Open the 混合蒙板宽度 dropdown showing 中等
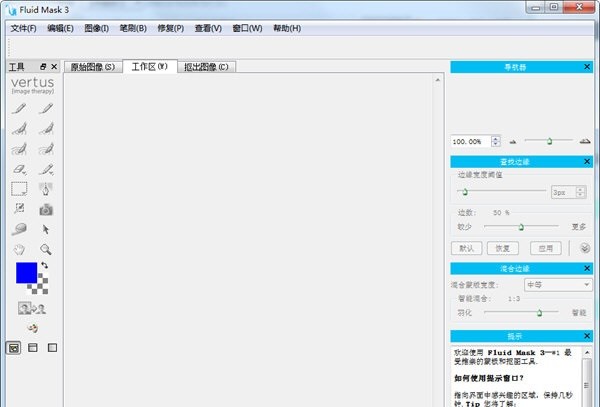Viewport: 600px width, 407px height. click(x=558, y=285)
